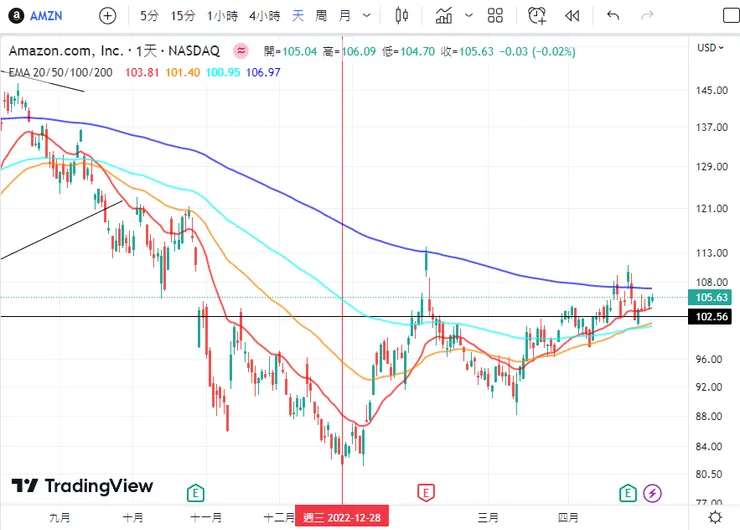
Task: Open the candlestick chart type selector
Action: tap(402, 16)
